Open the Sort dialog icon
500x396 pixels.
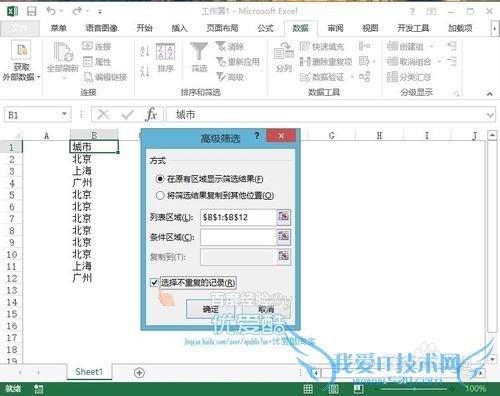tap(165, 51)
